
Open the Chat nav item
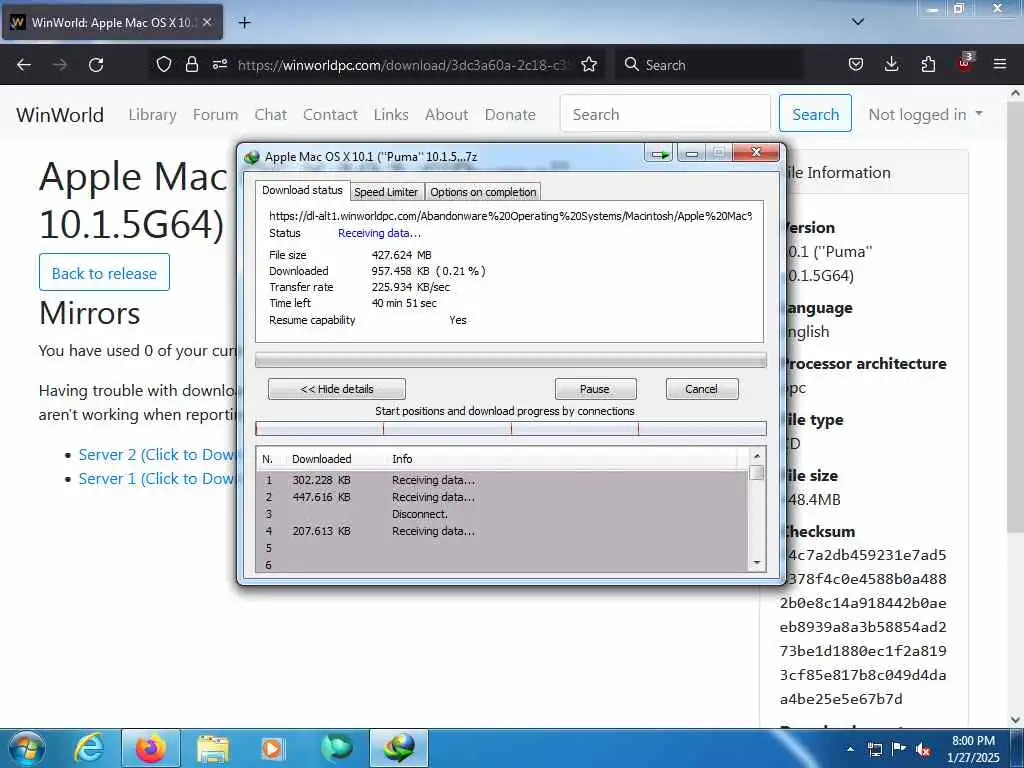tap(270, 115)
